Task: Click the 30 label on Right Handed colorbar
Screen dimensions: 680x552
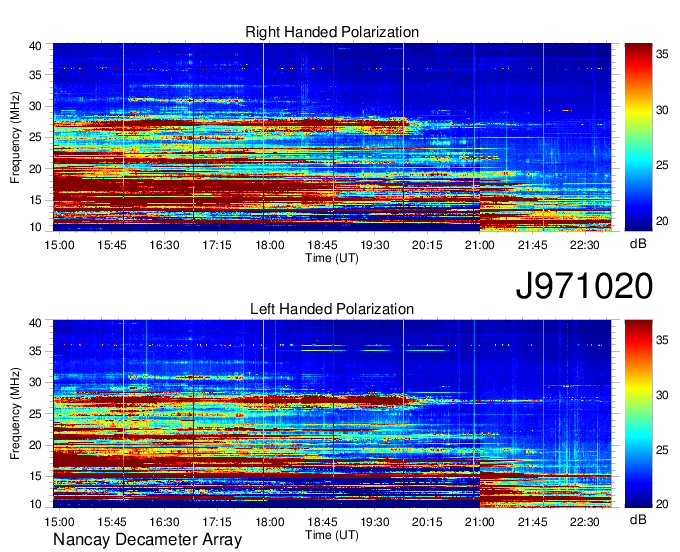Action: click(x=662, y=110)
